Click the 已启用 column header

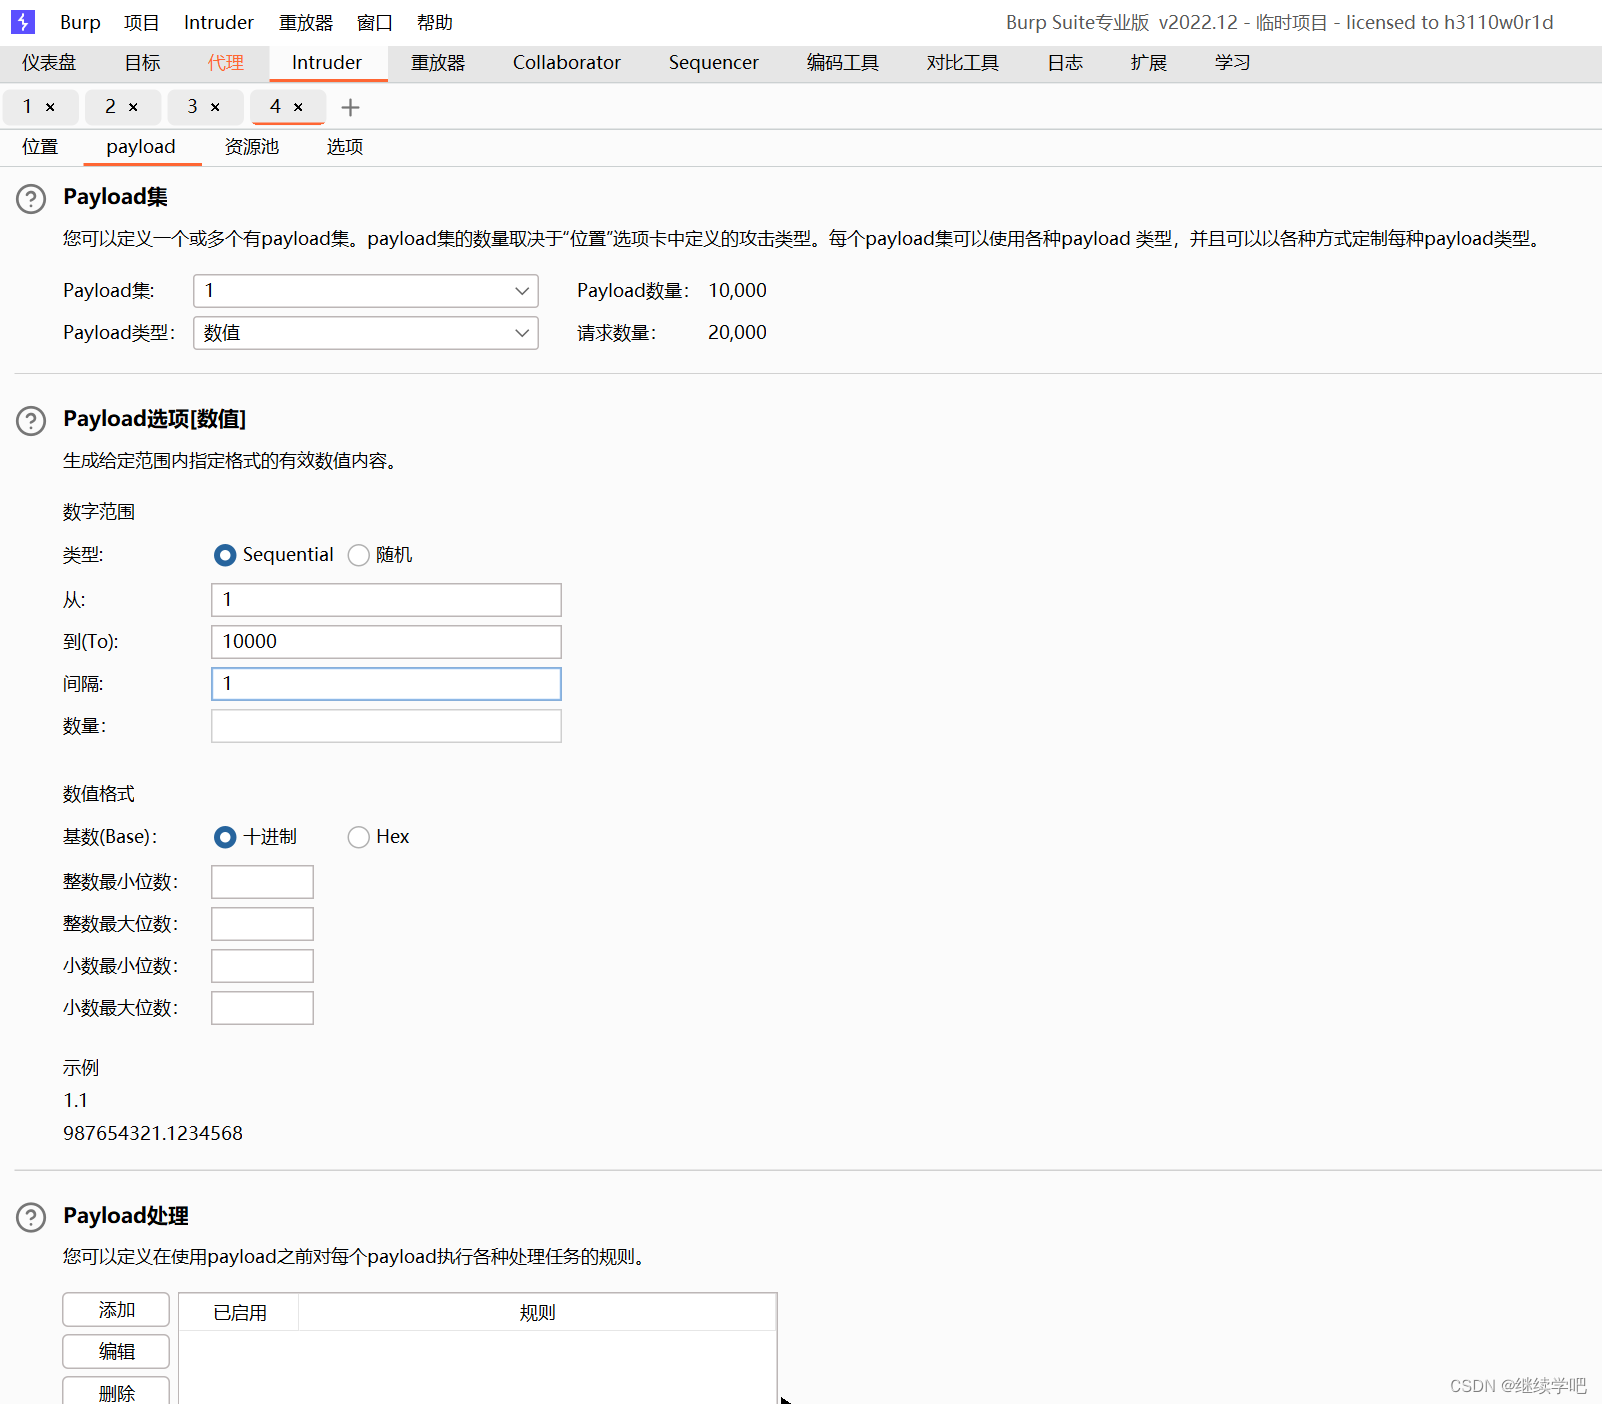click(x=240, y=1313)
